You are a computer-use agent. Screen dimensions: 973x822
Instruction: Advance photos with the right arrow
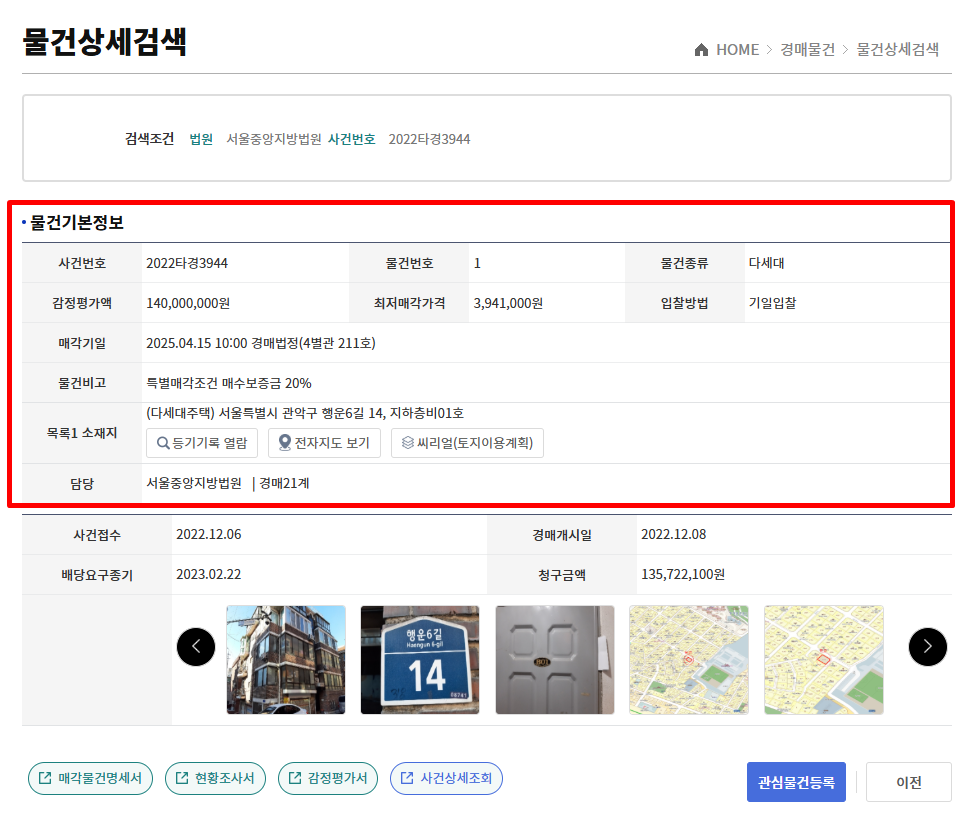pyautogui.click(x=928, y=646)
